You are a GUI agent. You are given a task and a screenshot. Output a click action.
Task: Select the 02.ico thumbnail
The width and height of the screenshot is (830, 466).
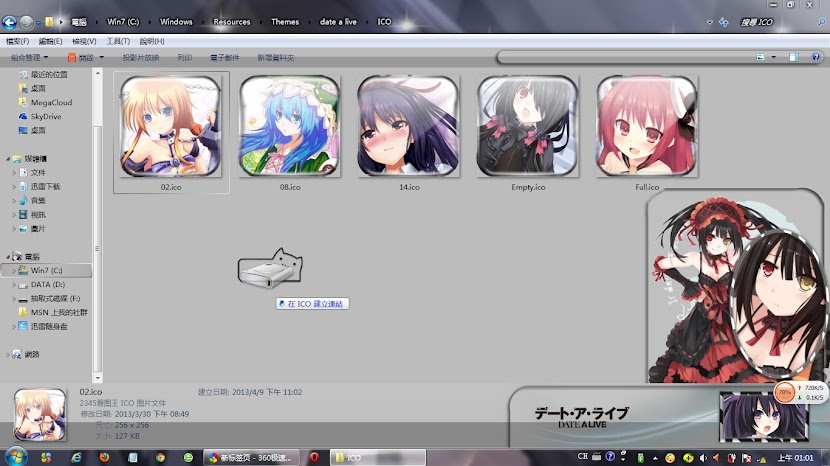click(171, 126)
